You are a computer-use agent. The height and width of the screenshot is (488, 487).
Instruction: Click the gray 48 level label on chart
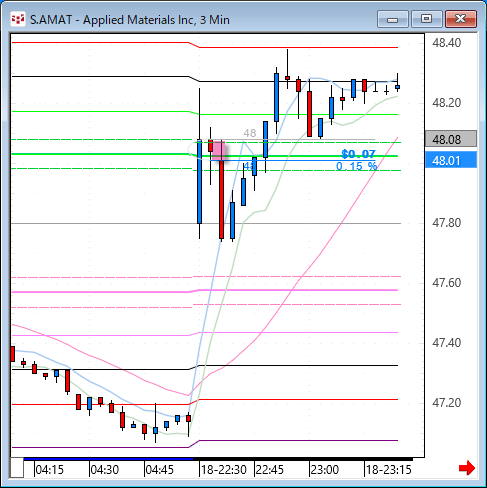coord(250,133)
